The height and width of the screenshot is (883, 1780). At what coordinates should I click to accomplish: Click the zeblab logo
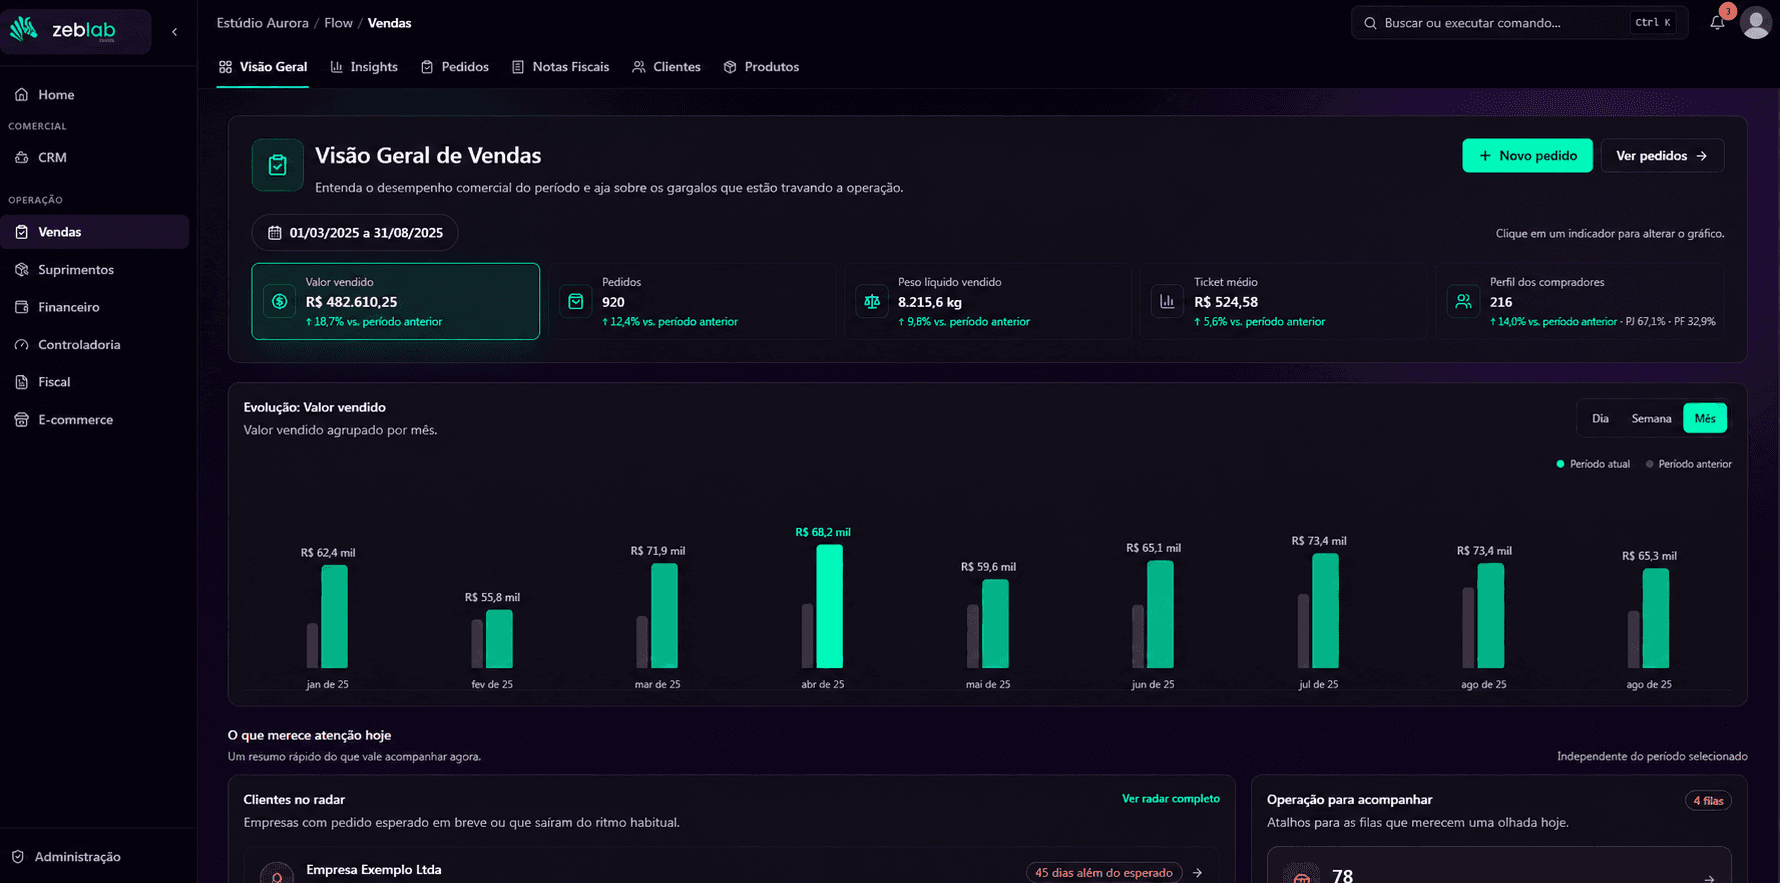(x=64, y=30)
